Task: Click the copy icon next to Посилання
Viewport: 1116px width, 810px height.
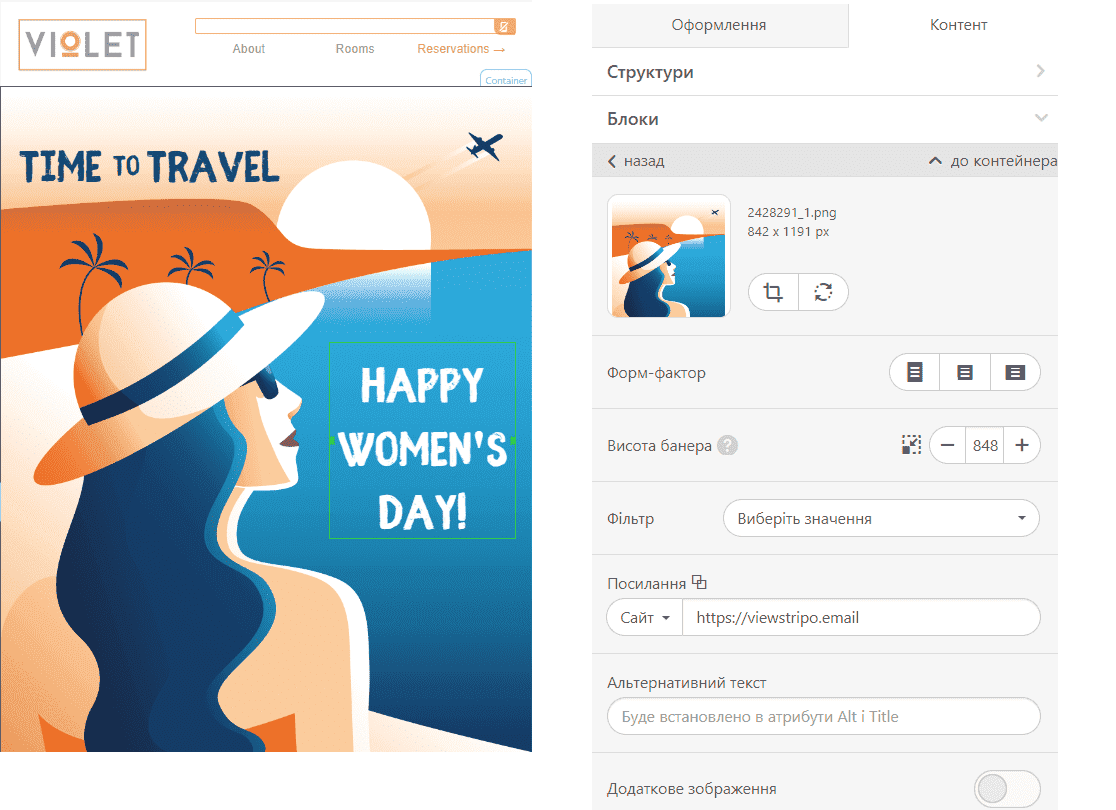Action: tap(699, 583)
